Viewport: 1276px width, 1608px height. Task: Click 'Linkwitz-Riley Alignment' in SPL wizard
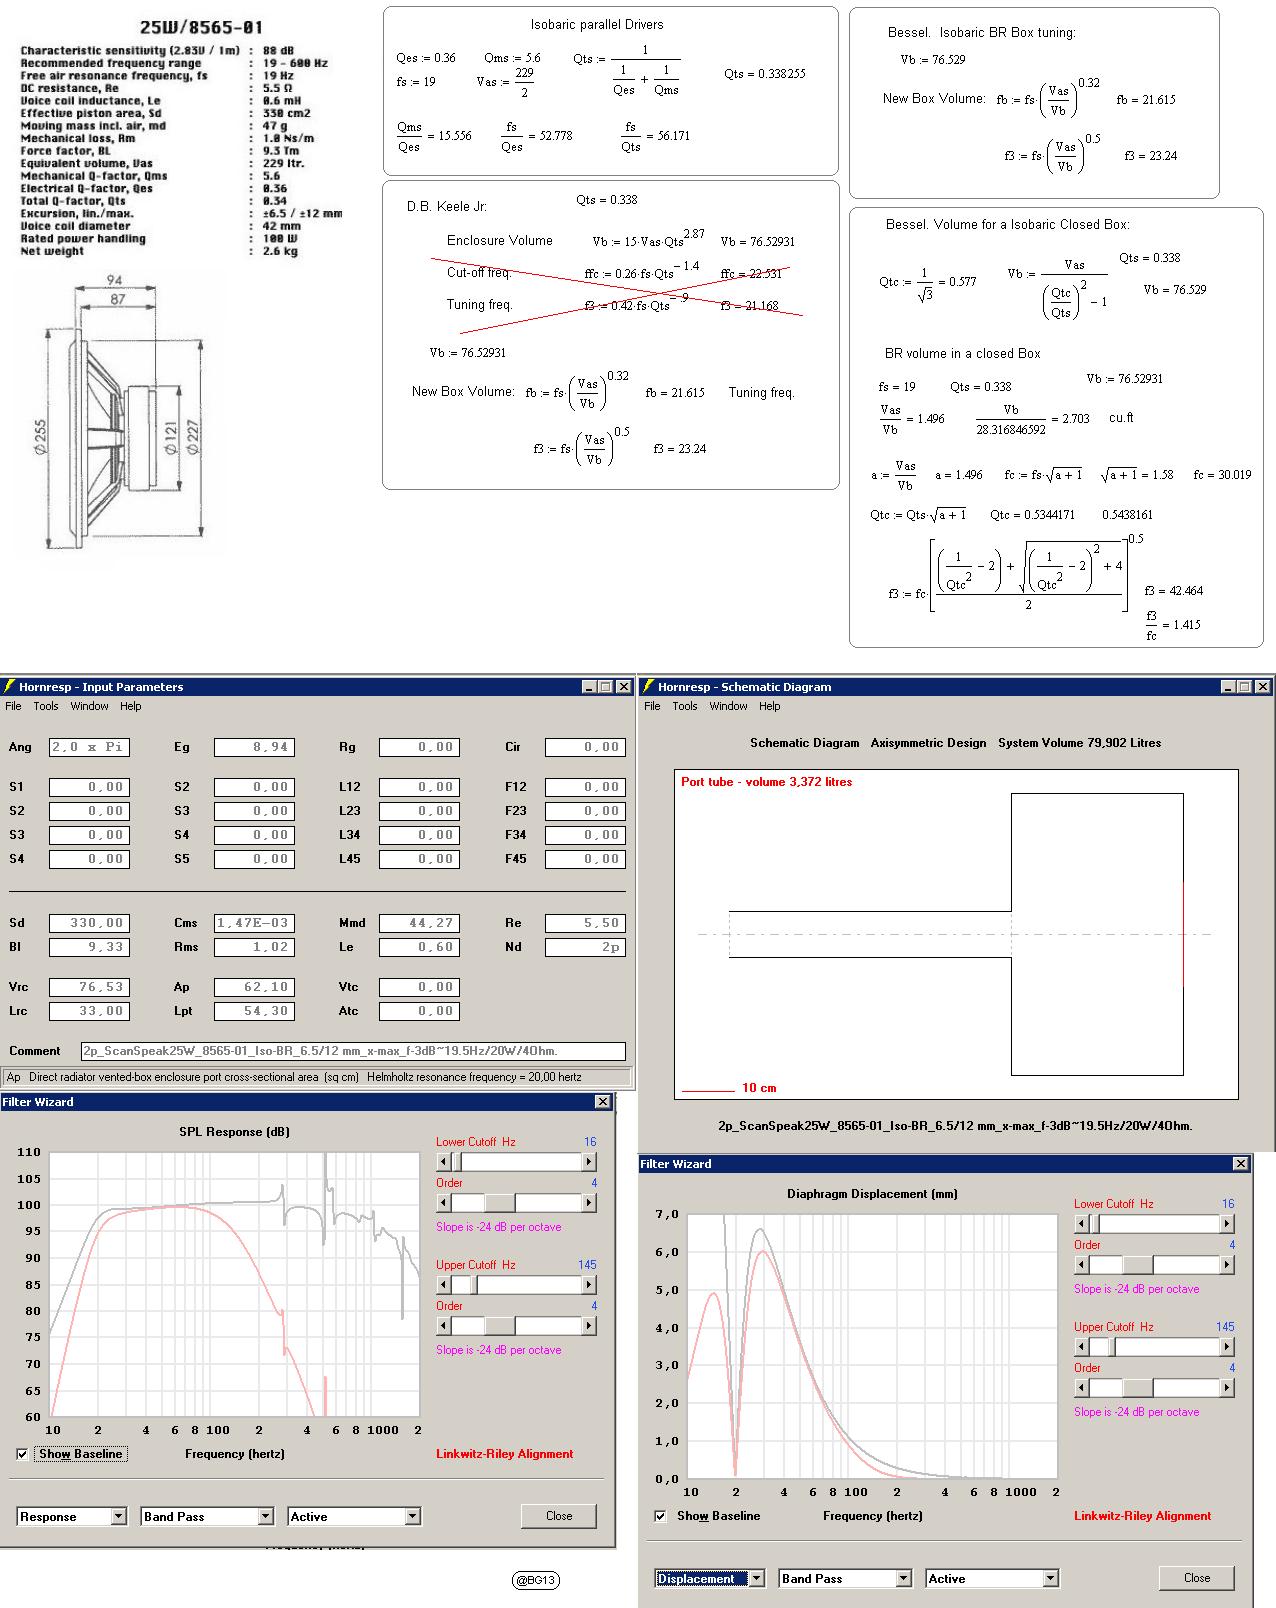point(505,1454)
